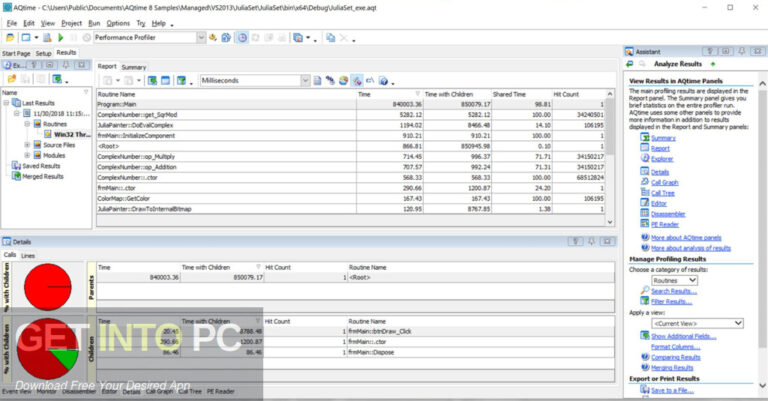Click the Assistant back arrow icon
Image resolution: width=768 pixels, height=401 pixels.
coord(630,64)
